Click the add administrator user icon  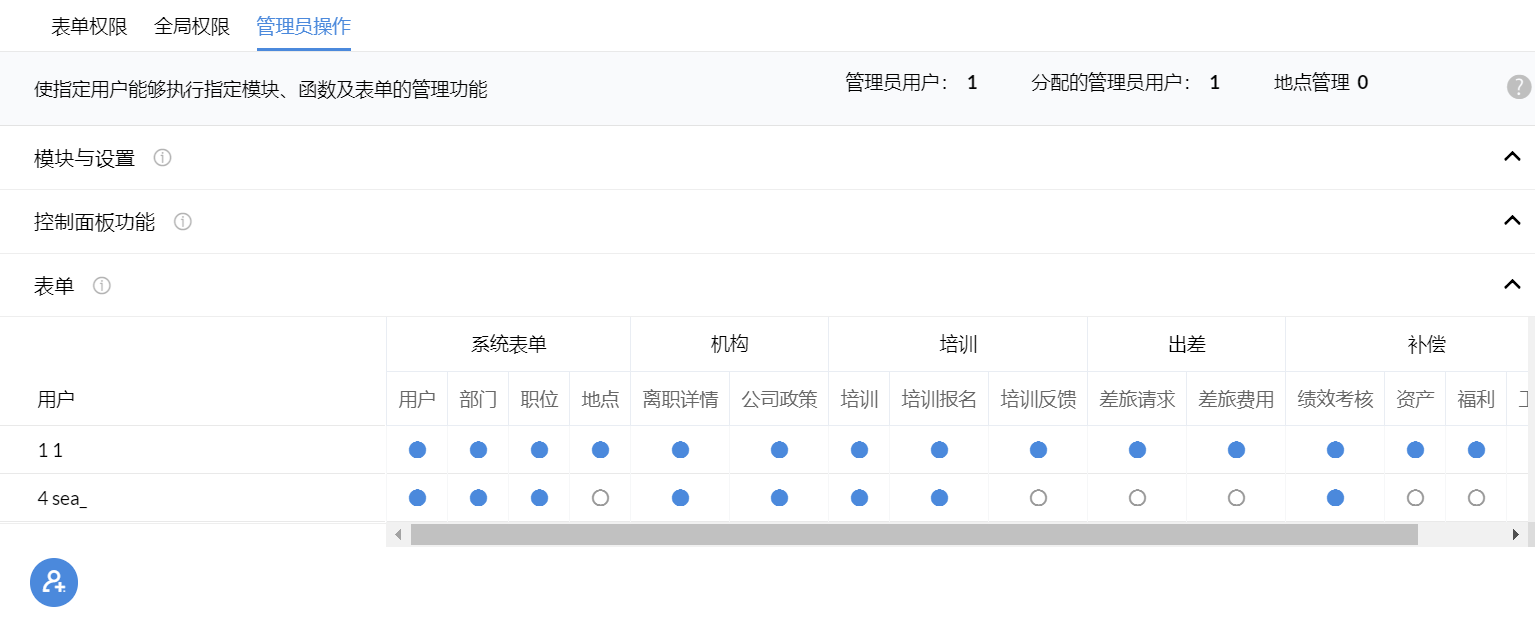54,582
